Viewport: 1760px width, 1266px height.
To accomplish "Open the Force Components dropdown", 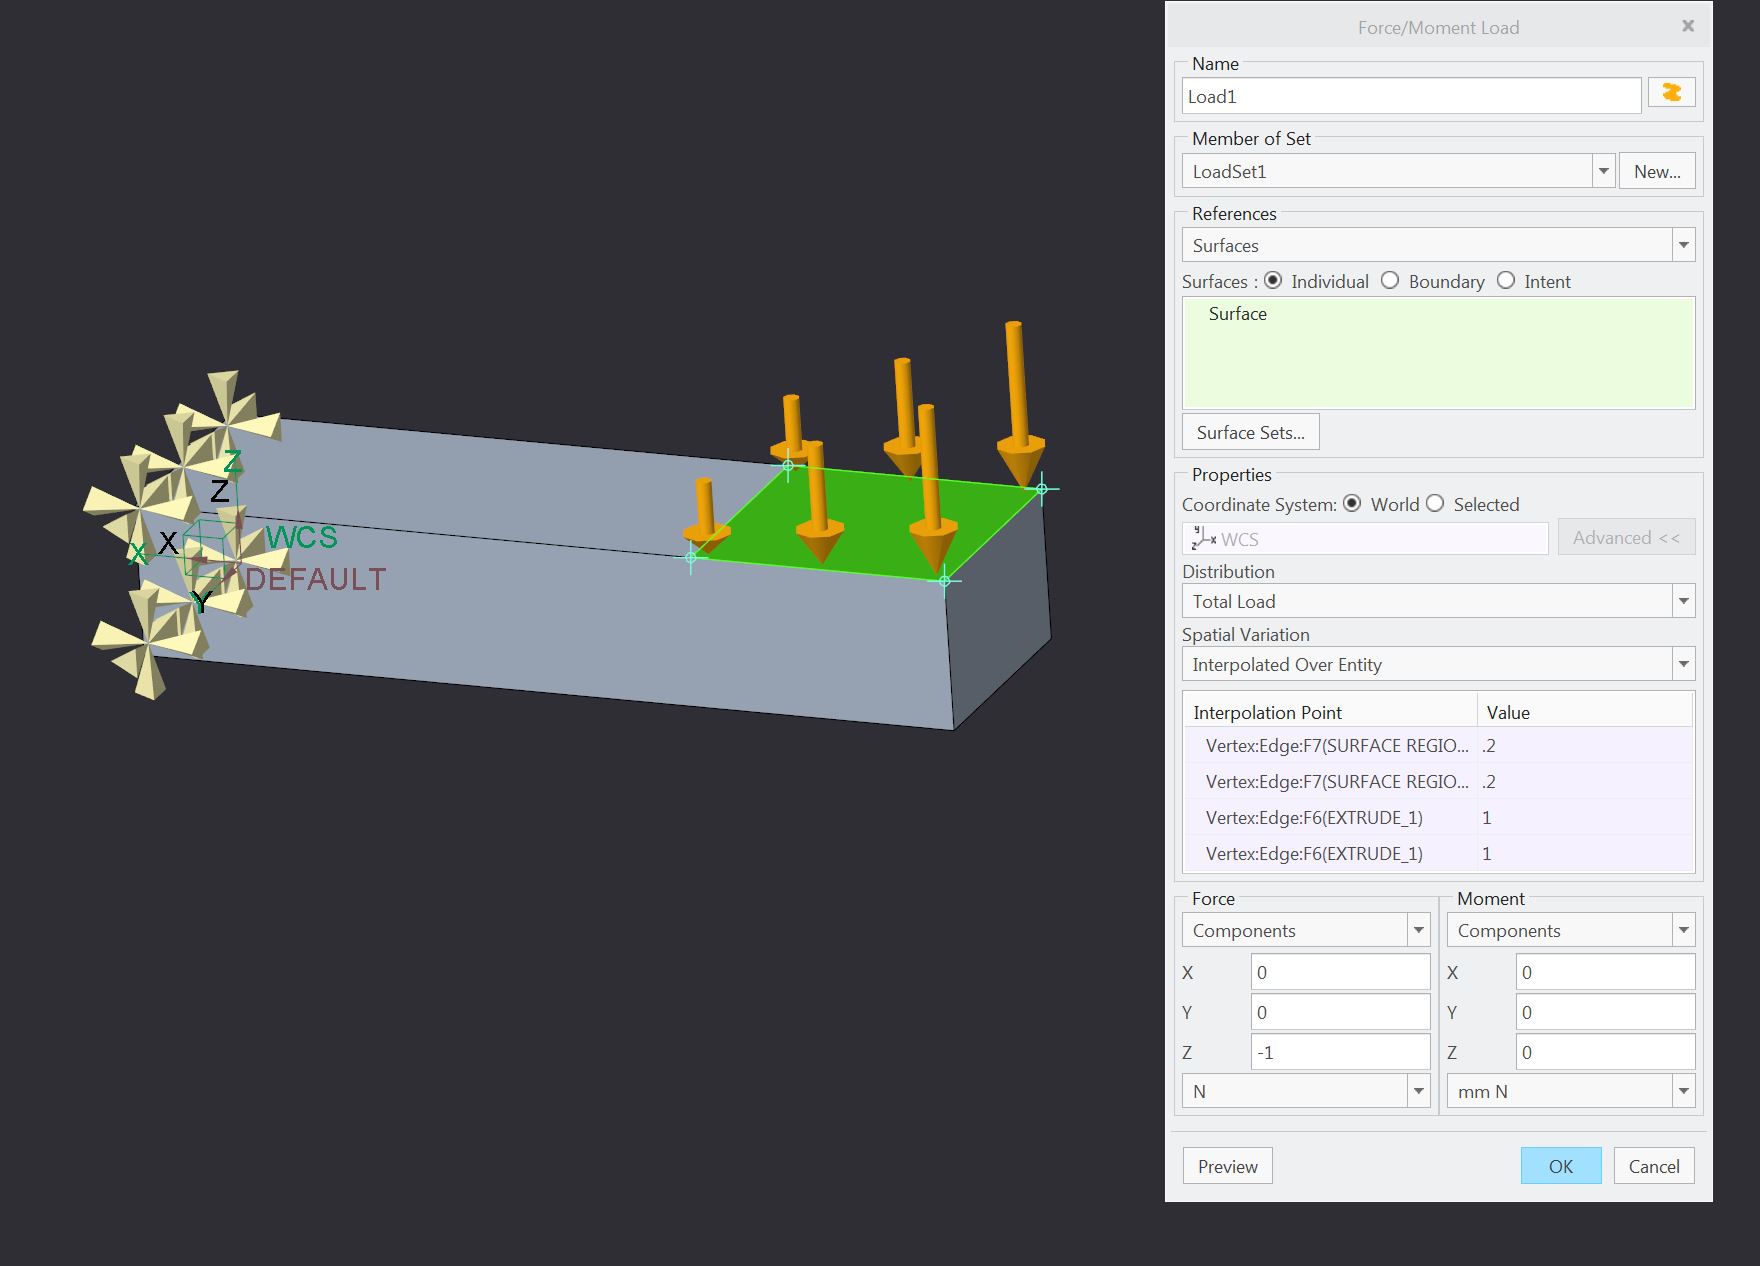I will click(x=1417, y=929).
